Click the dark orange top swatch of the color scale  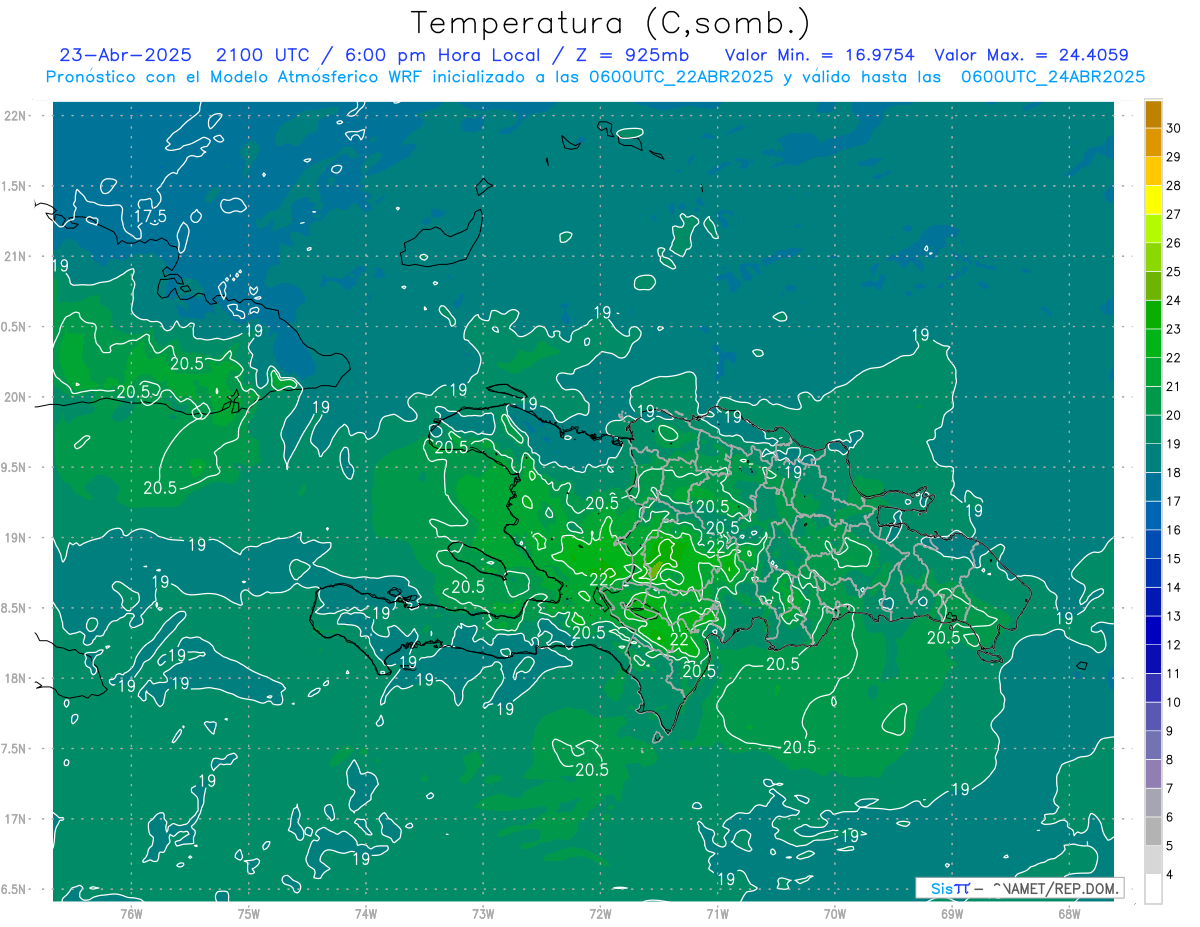click(x=1154, y=114)
